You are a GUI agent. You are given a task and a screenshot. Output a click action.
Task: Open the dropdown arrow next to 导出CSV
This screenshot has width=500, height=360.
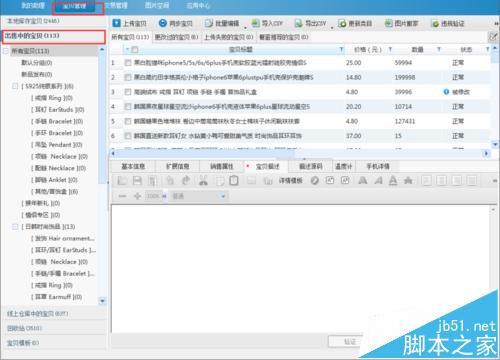(332, 27)
